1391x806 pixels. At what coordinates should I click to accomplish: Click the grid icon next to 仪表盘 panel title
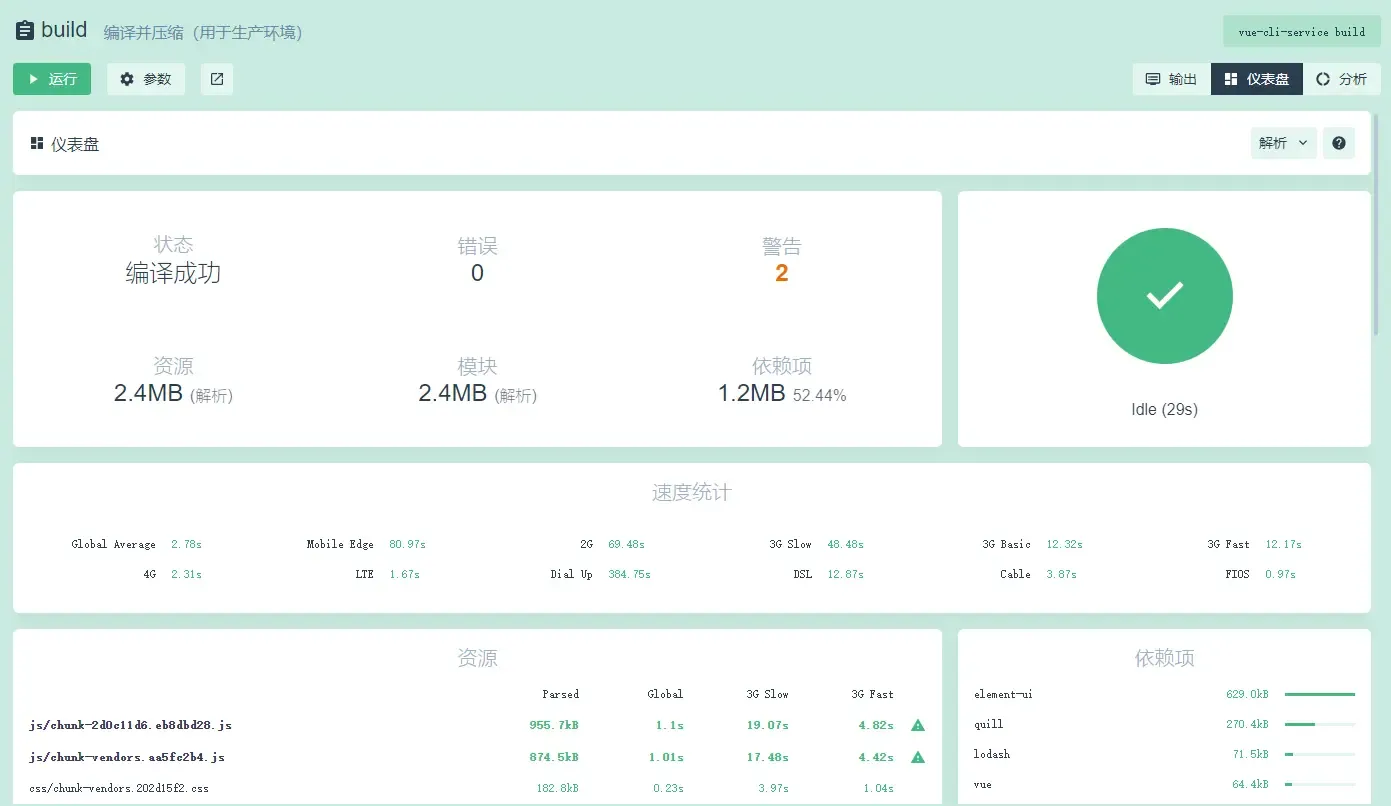point(37,143)
